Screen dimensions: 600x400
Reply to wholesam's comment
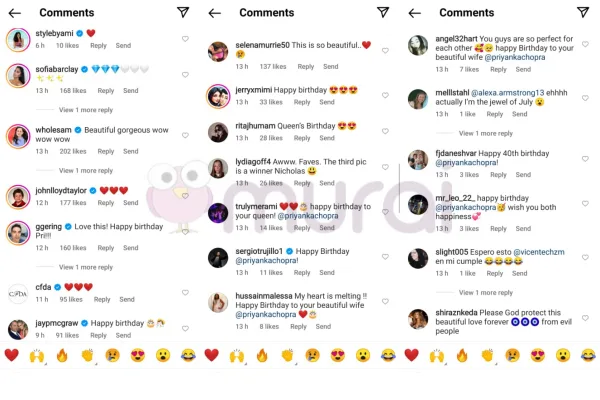pyautogui.click(x=106, y=151)
